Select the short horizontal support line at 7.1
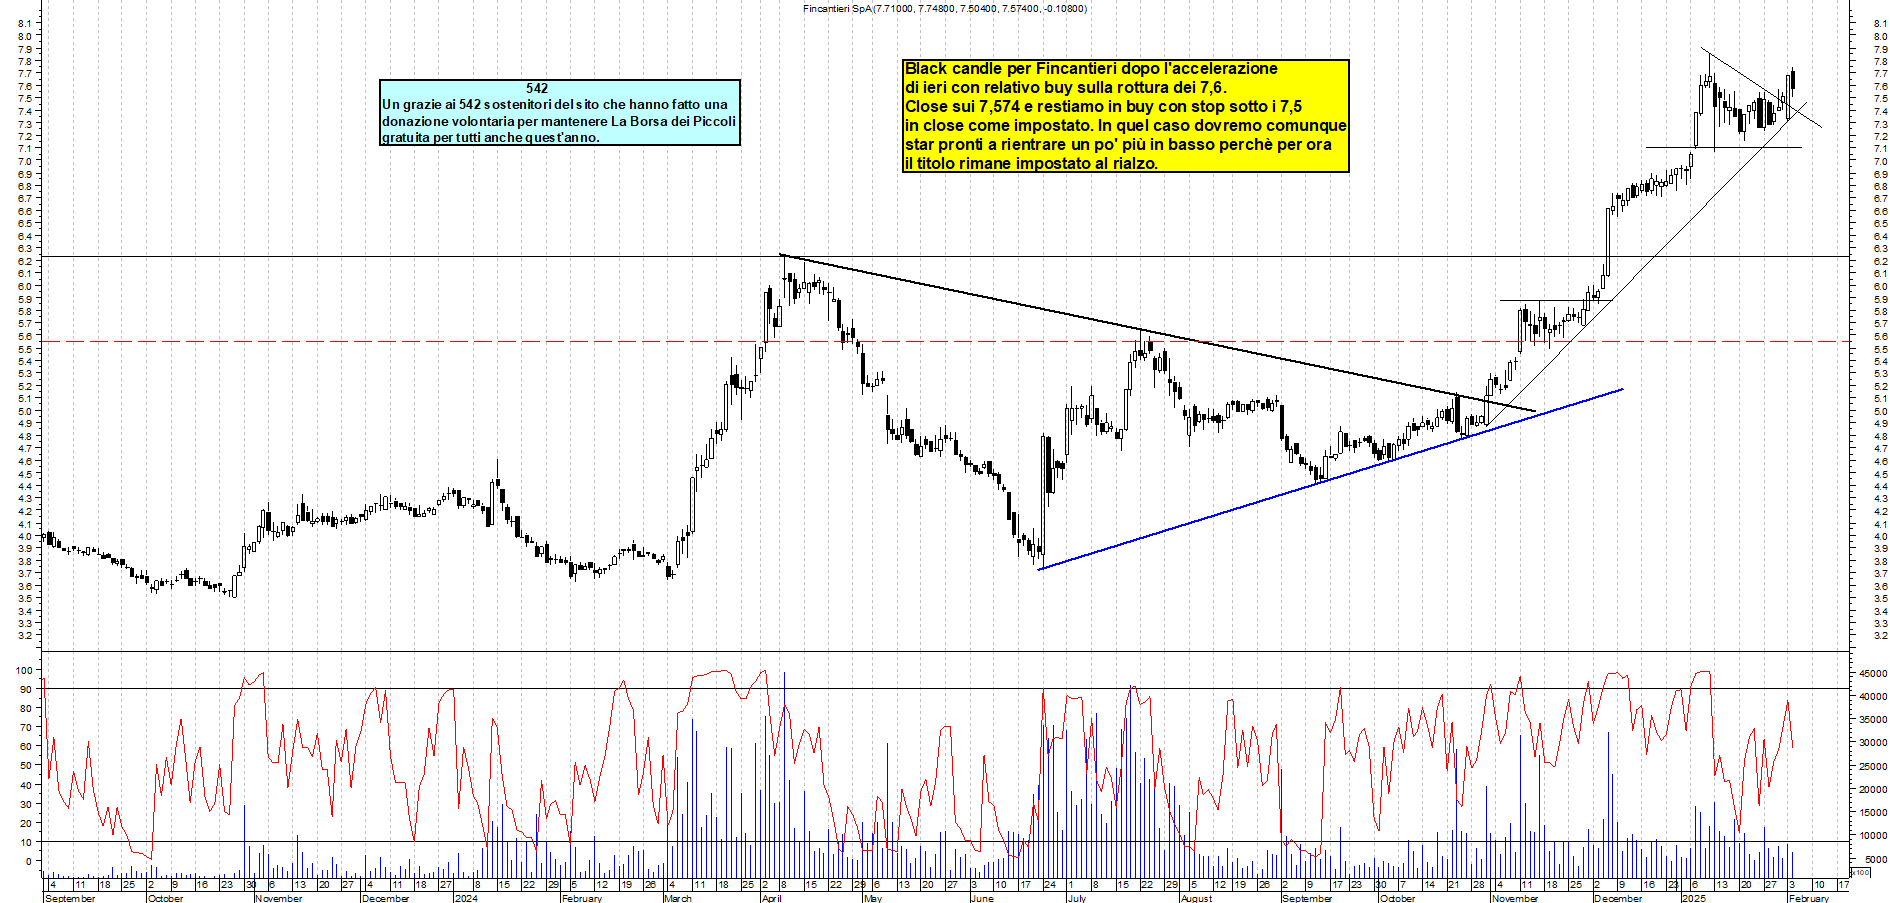 point(1724,148)
